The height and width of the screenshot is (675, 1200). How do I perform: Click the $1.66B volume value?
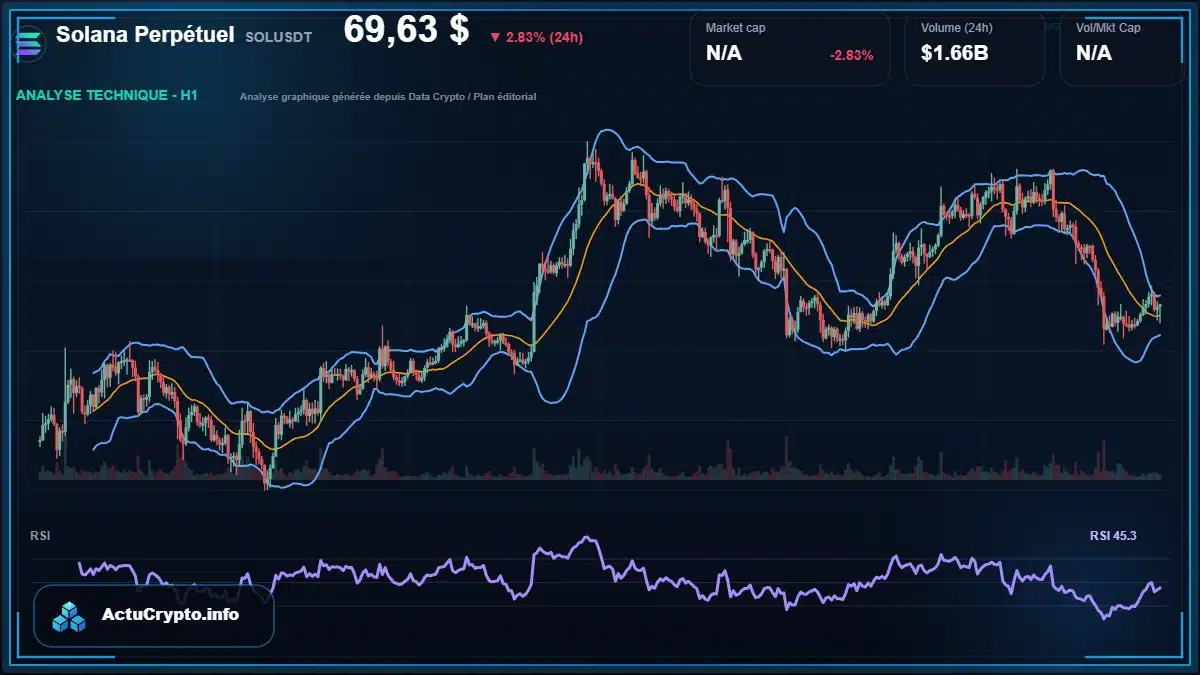click(x=955, y=53)
